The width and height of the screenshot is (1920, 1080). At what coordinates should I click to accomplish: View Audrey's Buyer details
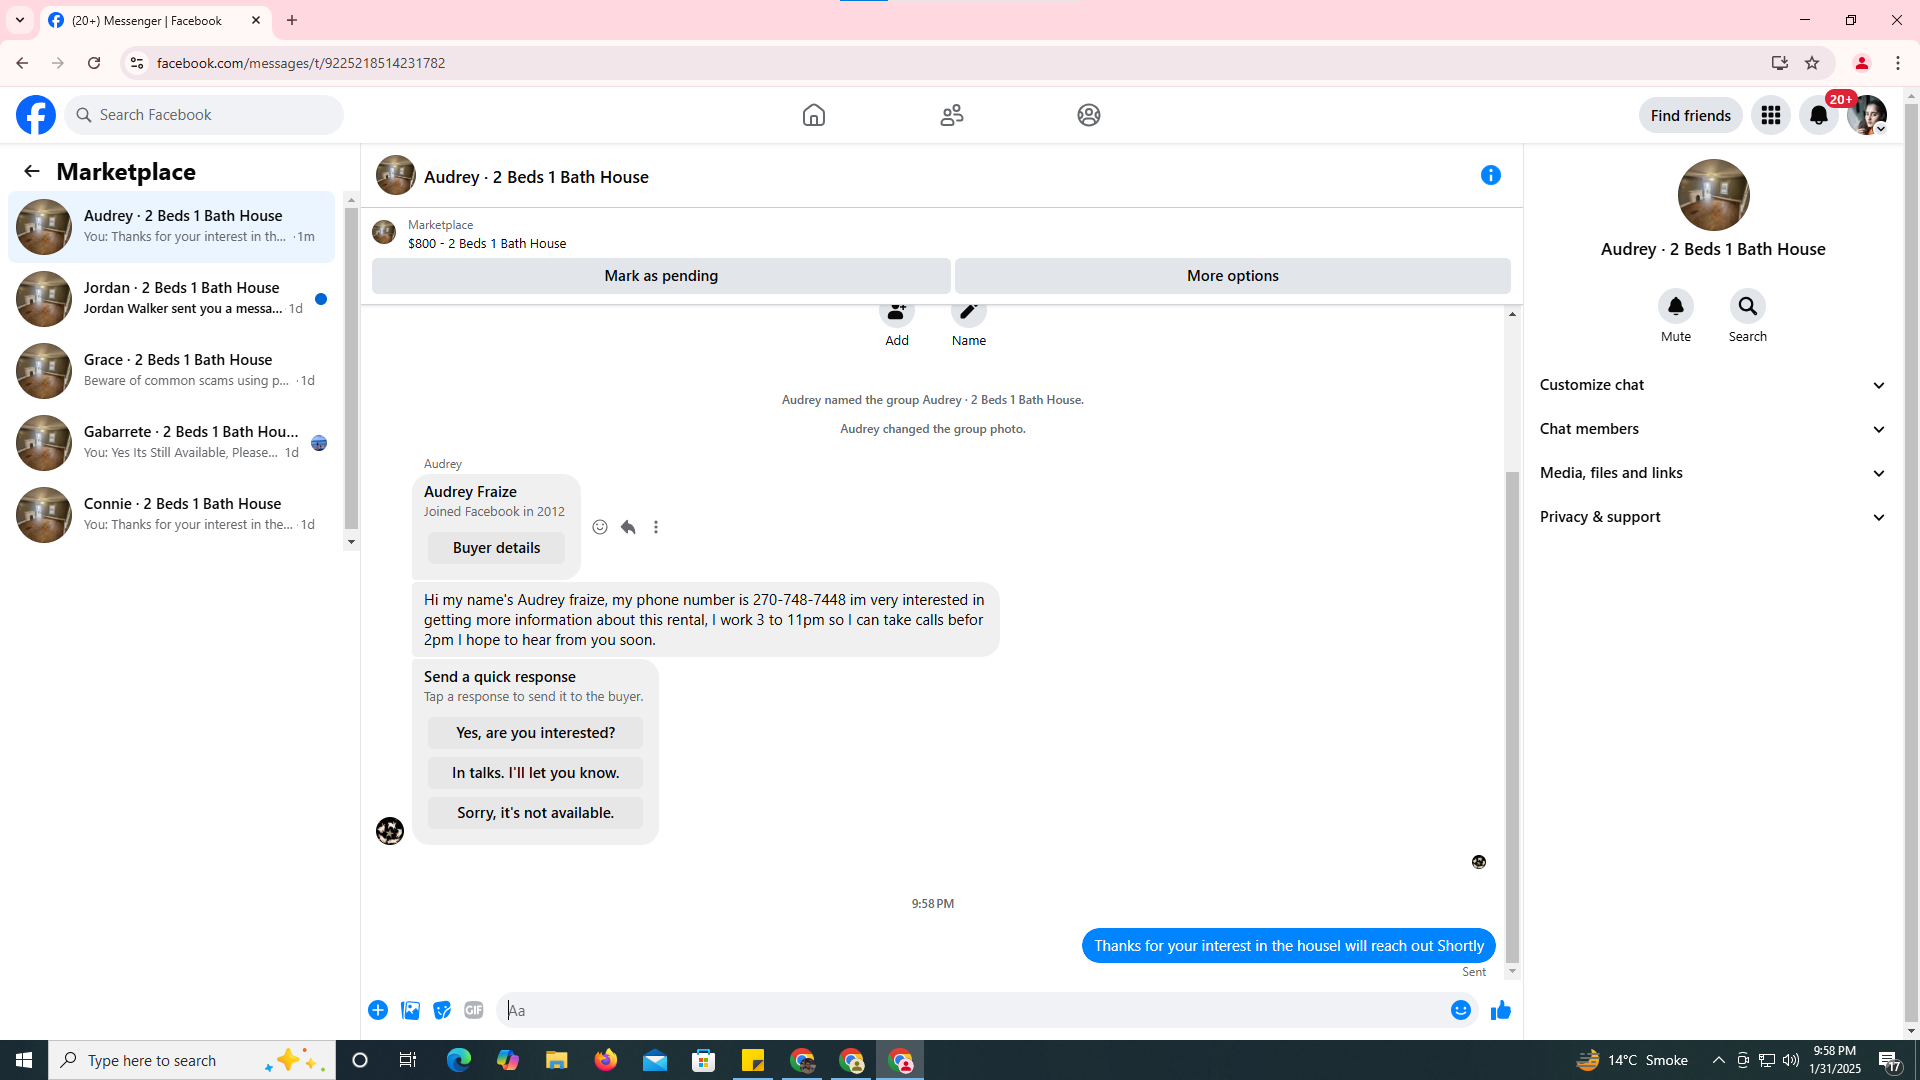click(496, 548)
